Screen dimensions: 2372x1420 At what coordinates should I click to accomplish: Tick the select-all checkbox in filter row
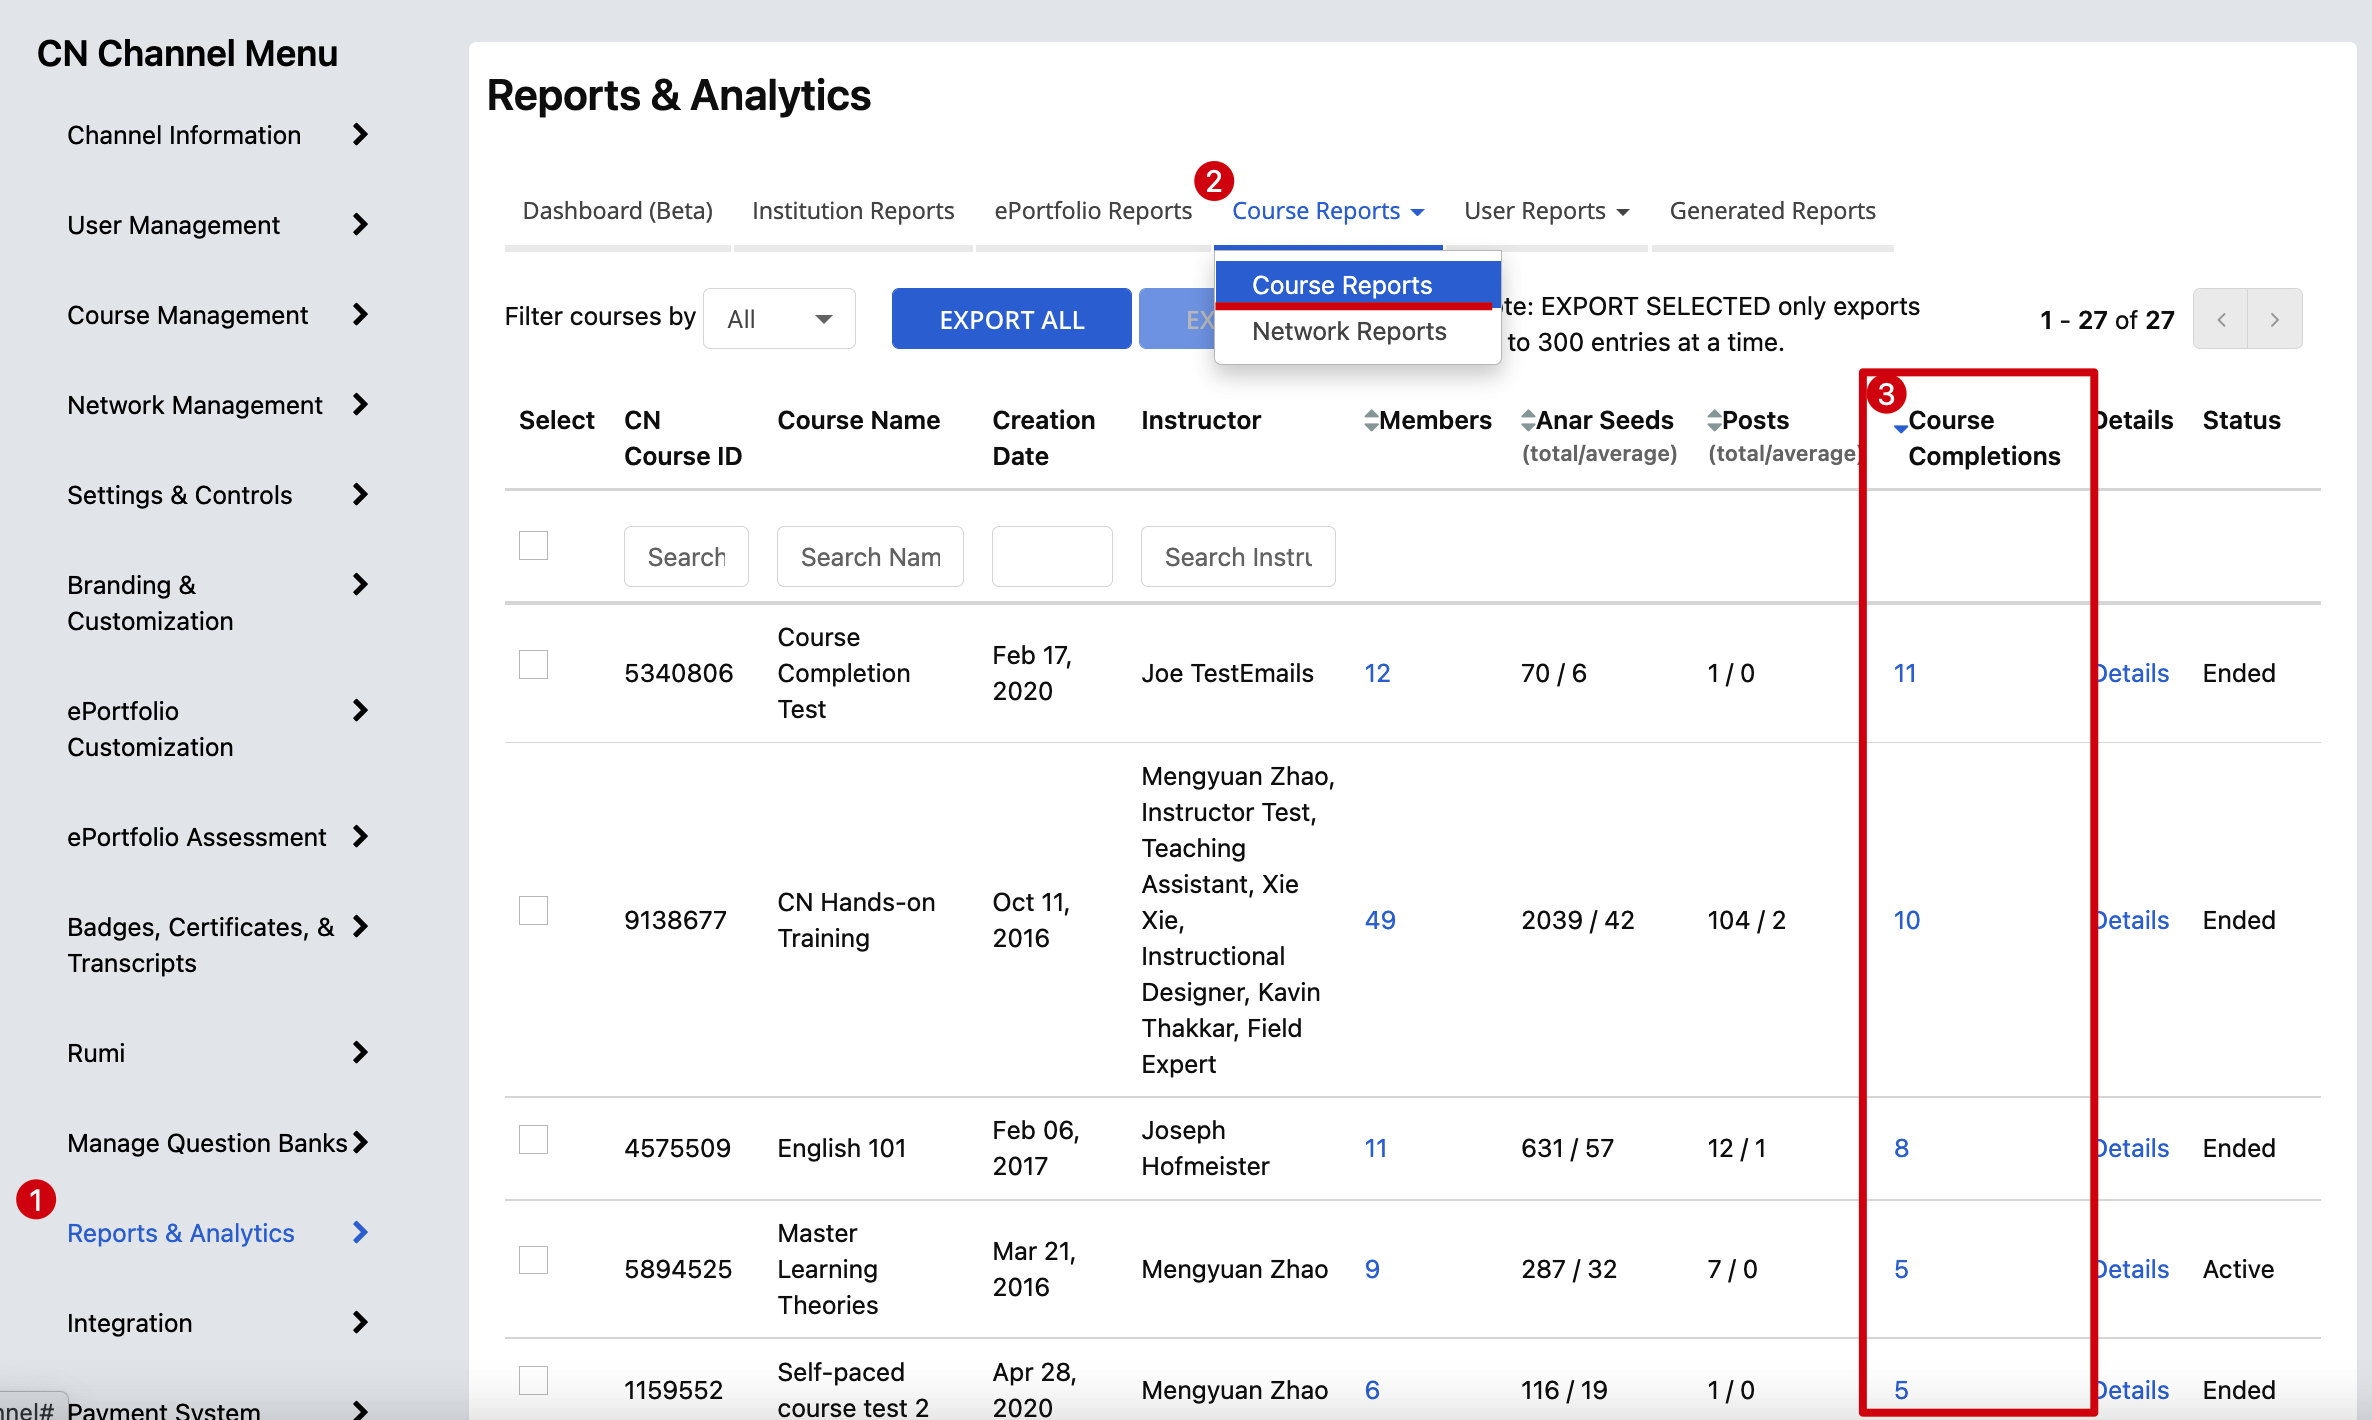pos(534,546)
